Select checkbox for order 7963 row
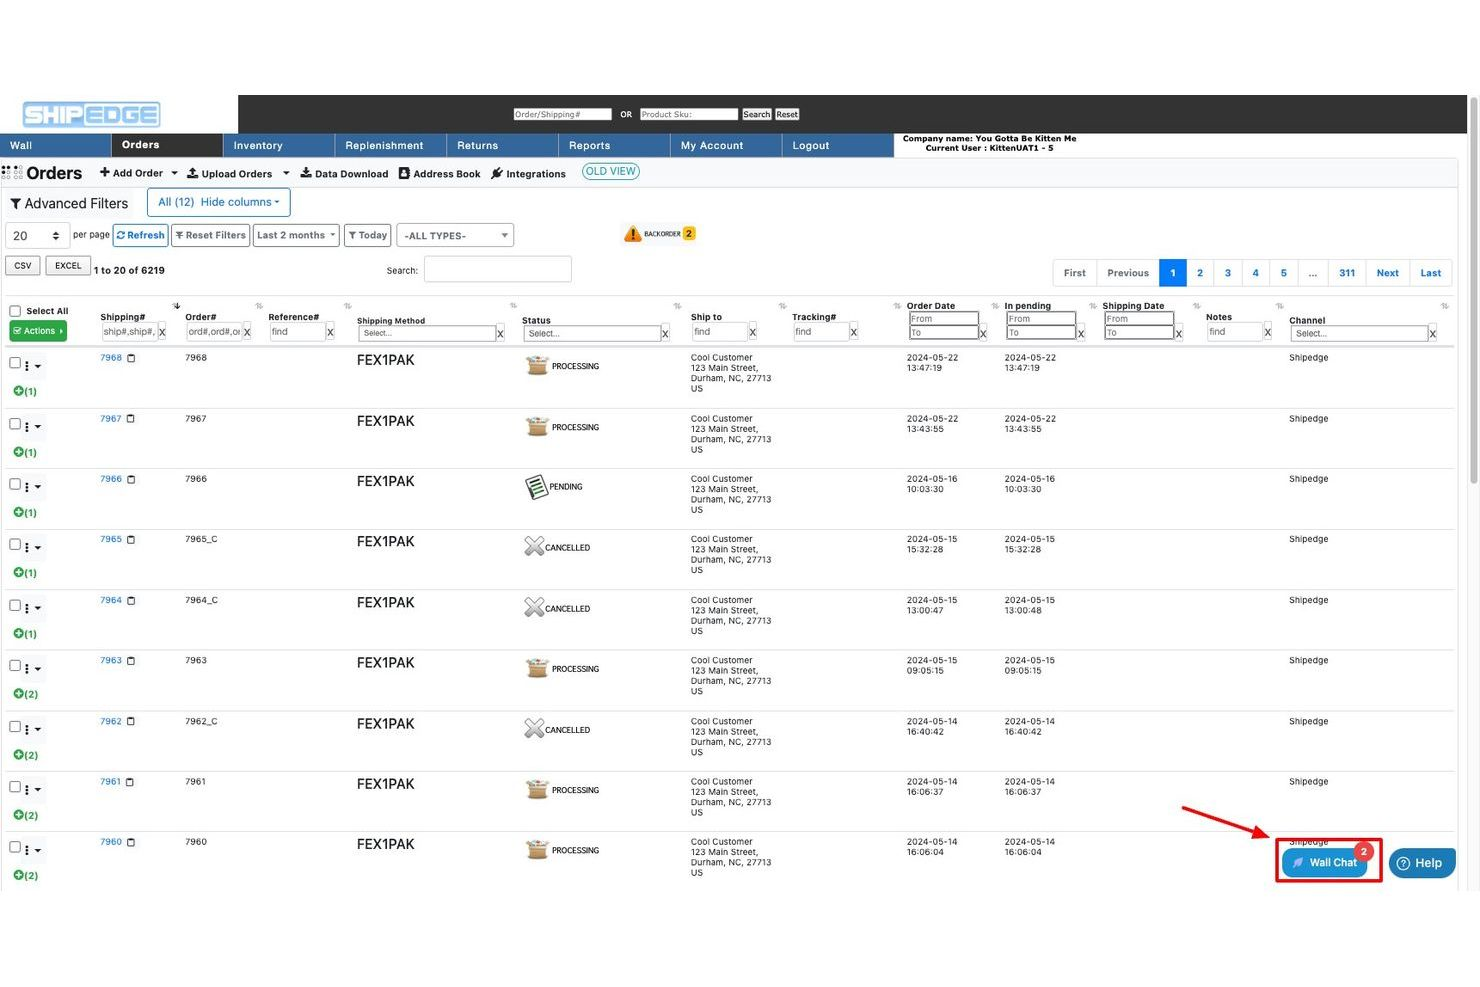1480x987 pixels. (15, 666)
